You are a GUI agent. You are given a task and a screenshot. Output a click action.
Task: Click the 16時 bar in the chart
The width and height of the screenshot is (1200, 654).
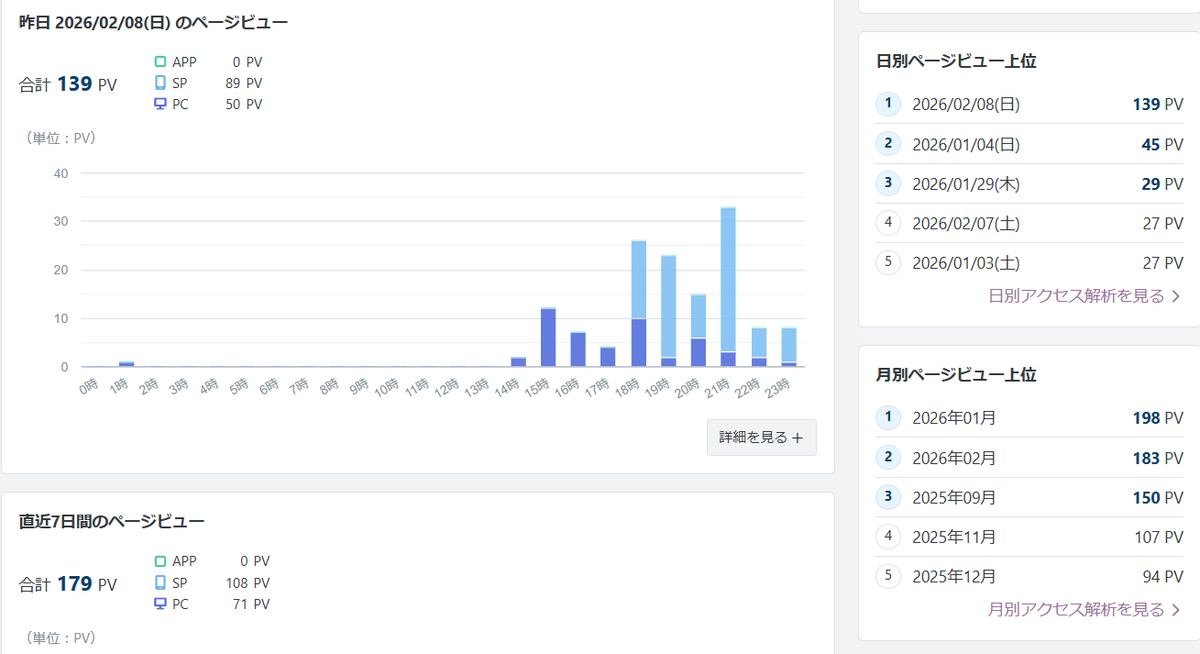point(578,349)
